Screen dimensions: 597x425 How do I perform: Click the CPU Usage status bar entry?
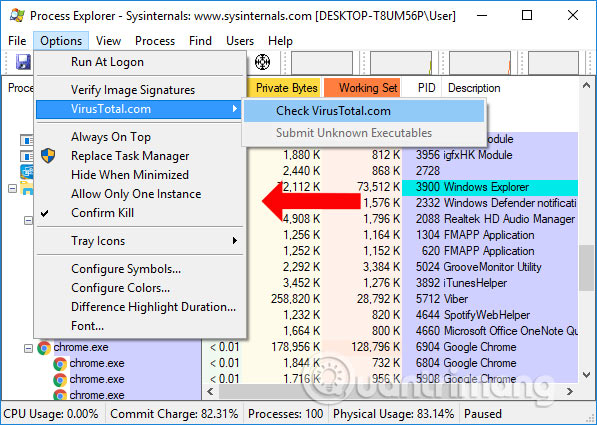(51, 414)
